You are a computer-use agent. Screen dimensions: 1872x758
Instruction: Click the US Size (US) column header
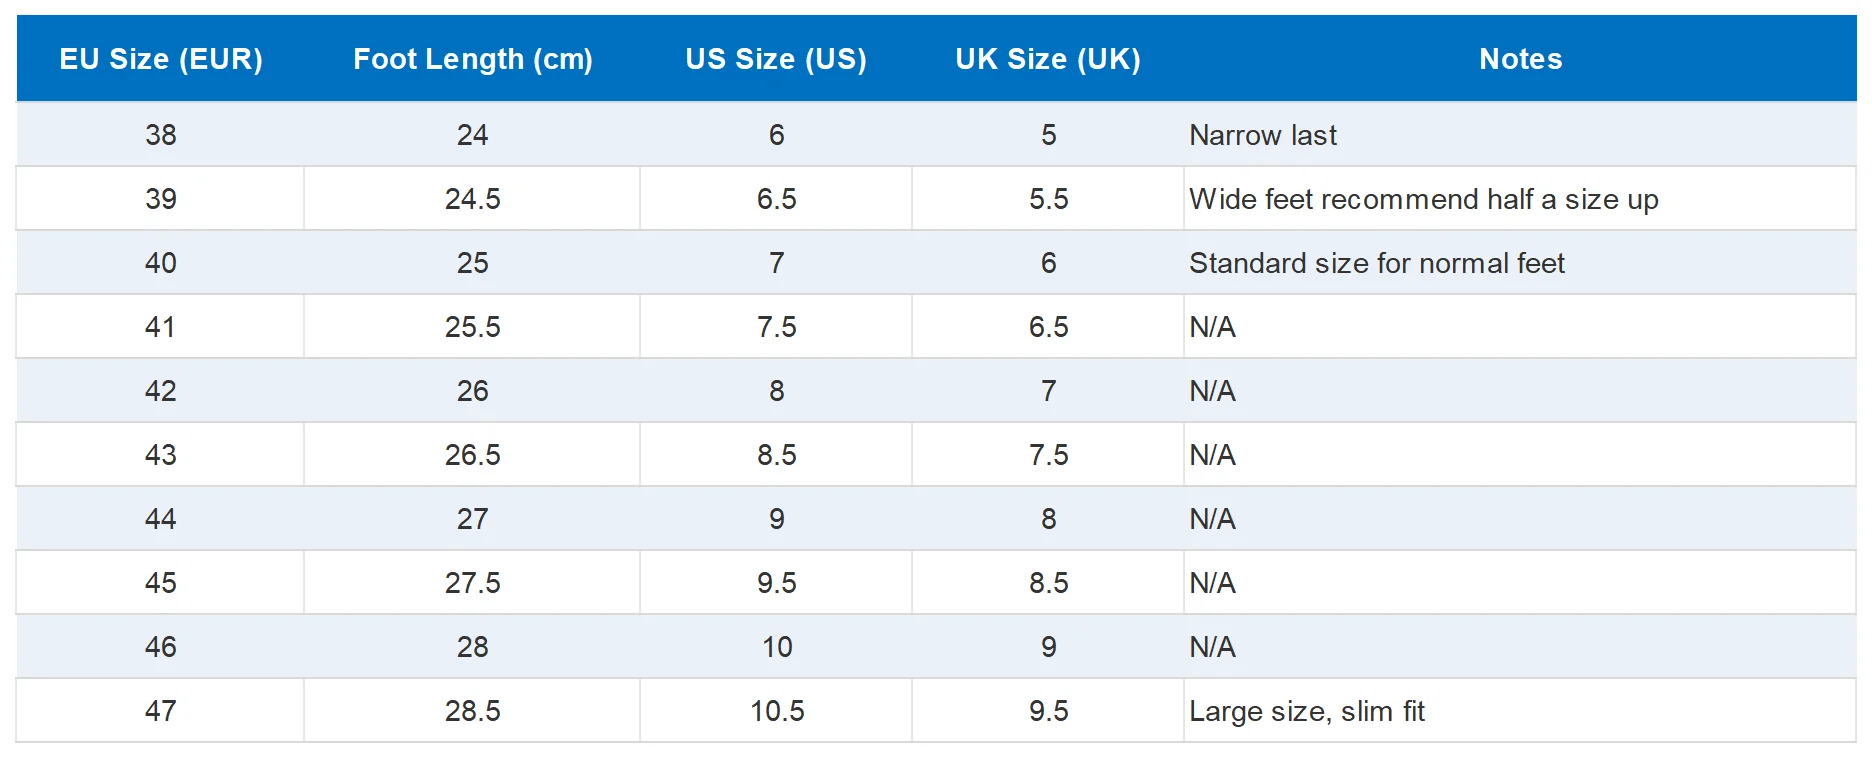click(x=776, y=59)
